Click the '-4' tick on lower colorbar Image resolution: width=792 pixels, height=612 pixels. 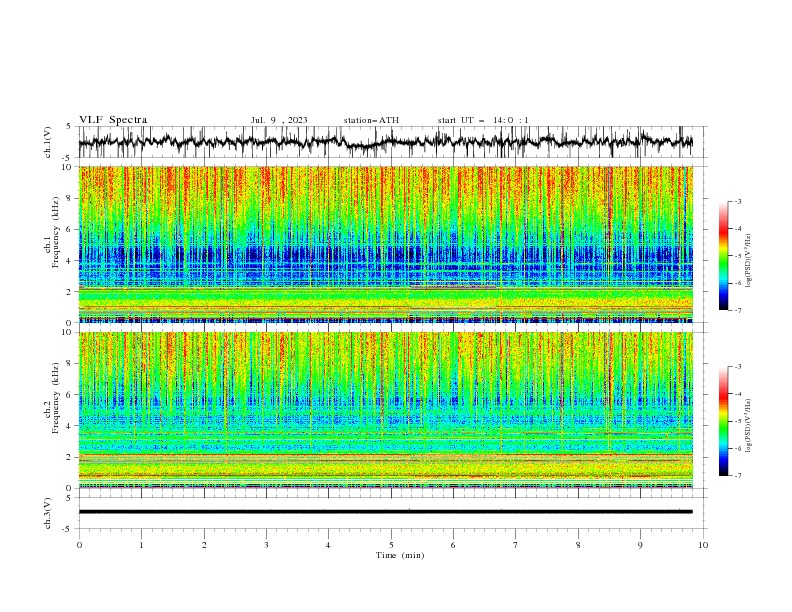[737, 394]
